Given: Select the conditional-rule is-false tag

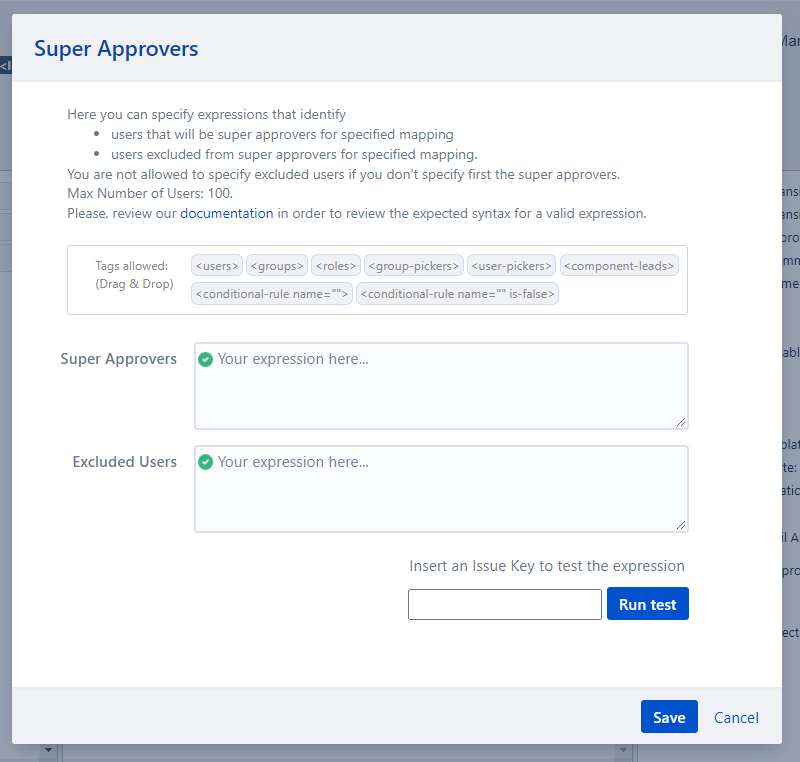Looking at the screenshot, I should tap(457, 294).
